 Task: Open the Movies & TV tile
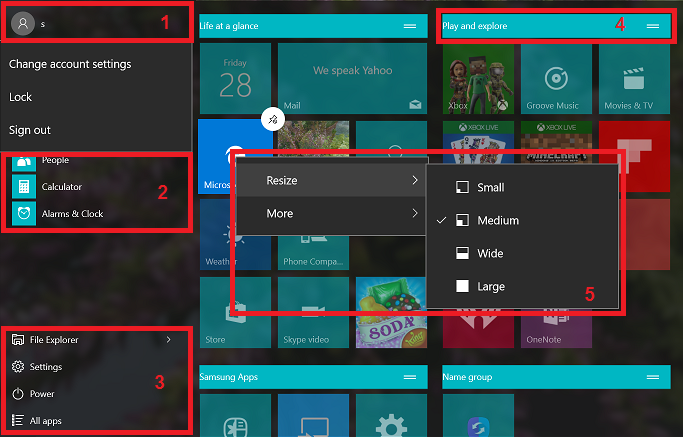[634, 78]
